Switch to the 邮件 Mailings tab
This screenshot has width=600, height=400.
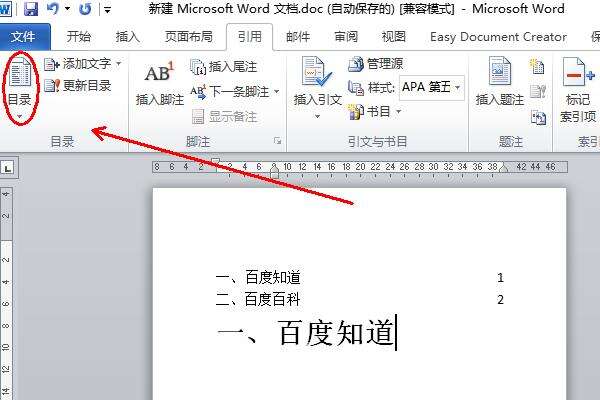(298, 37)
